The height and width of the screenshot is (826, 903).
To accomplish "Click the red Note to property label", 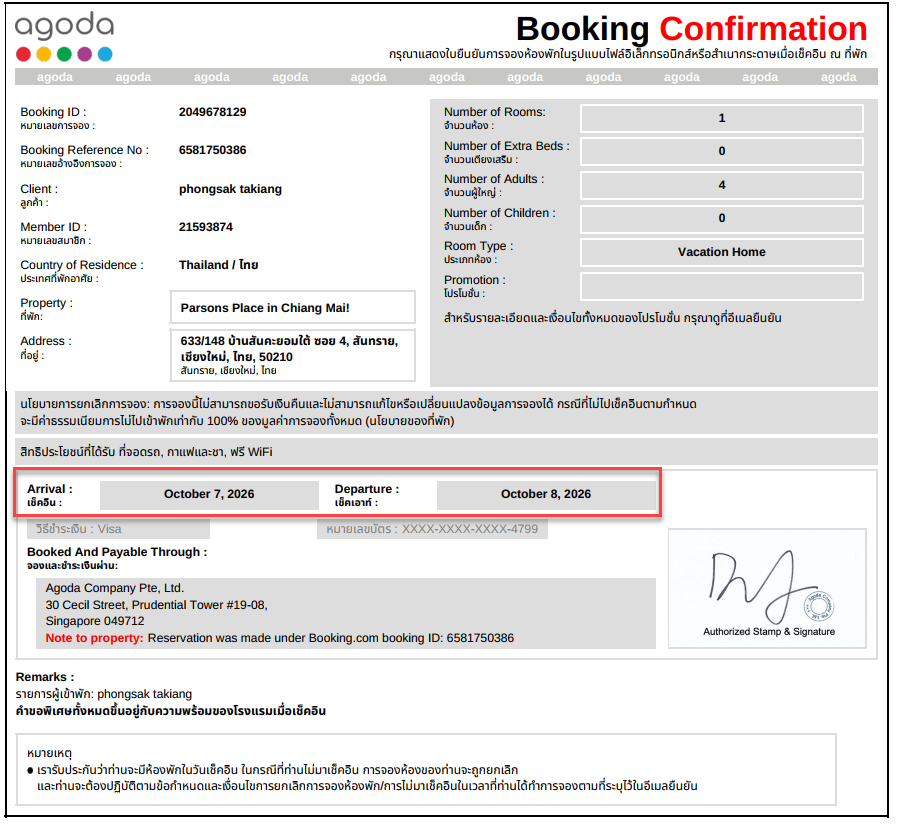I will 94,638.
